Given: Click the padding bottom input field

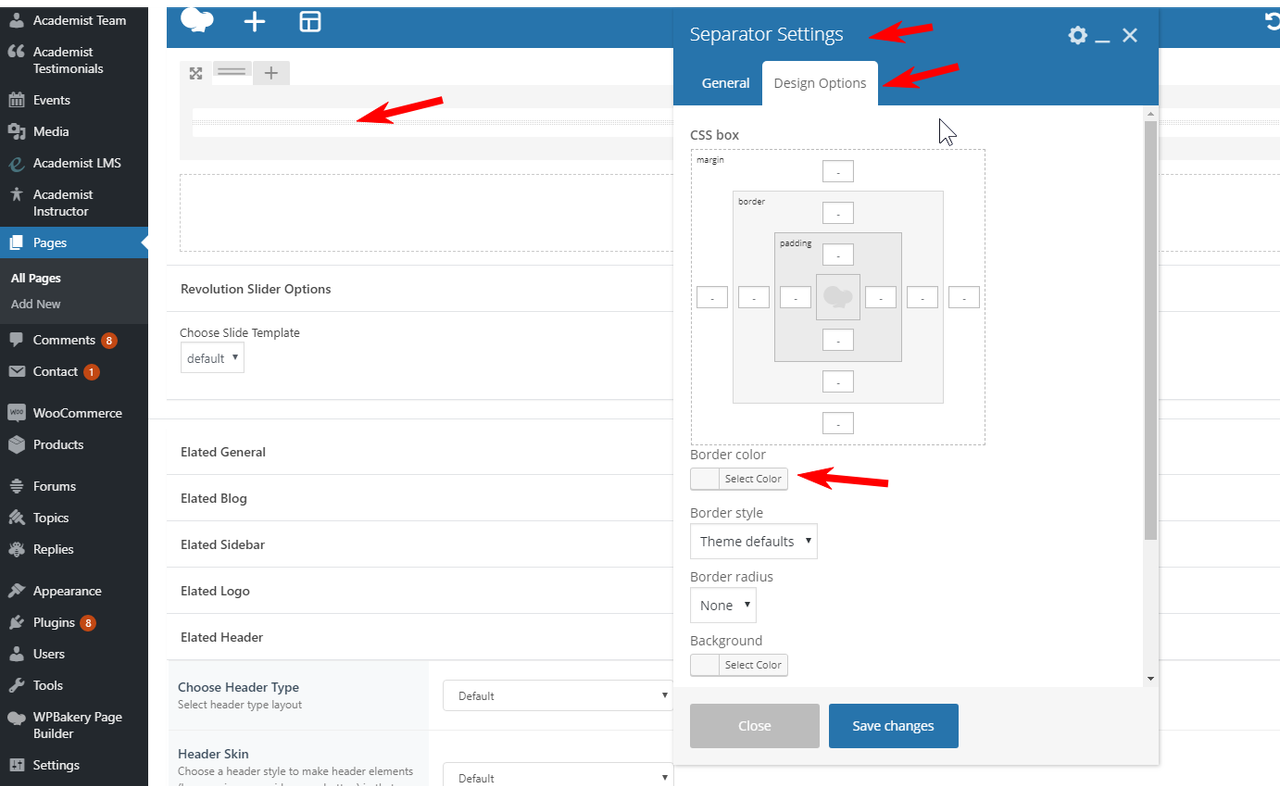Looking at the screenshot, I should (838, 340).
